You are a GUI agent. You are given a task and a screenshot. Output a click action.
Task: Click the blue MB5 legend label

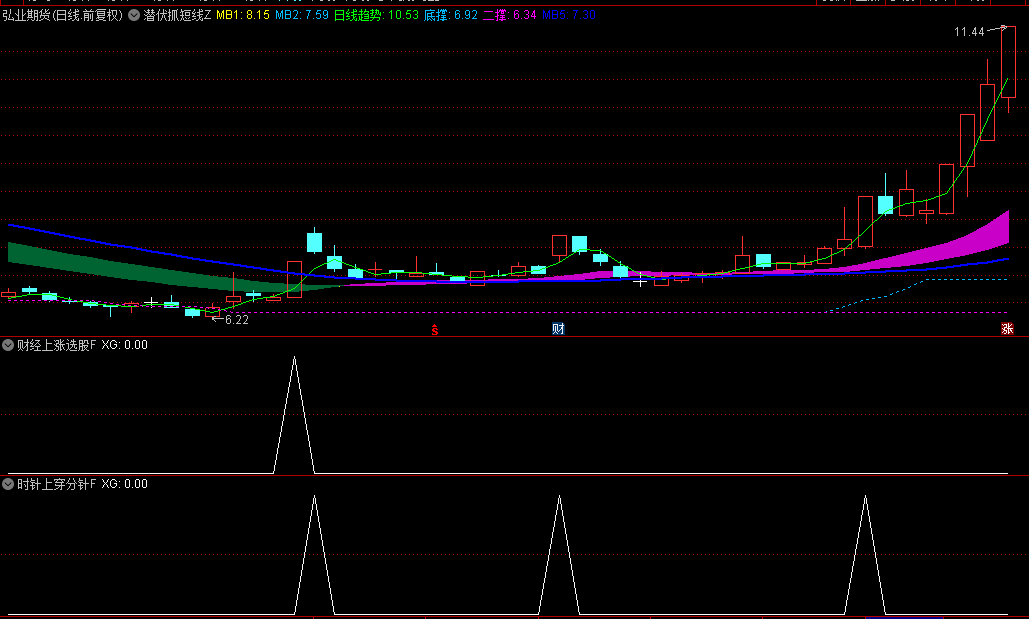(569, 15)
